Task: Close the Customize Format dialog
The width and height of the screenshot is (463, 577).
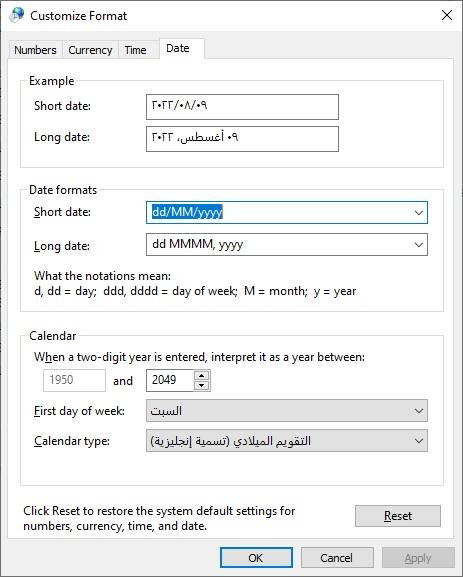Action: click(447, 15)
